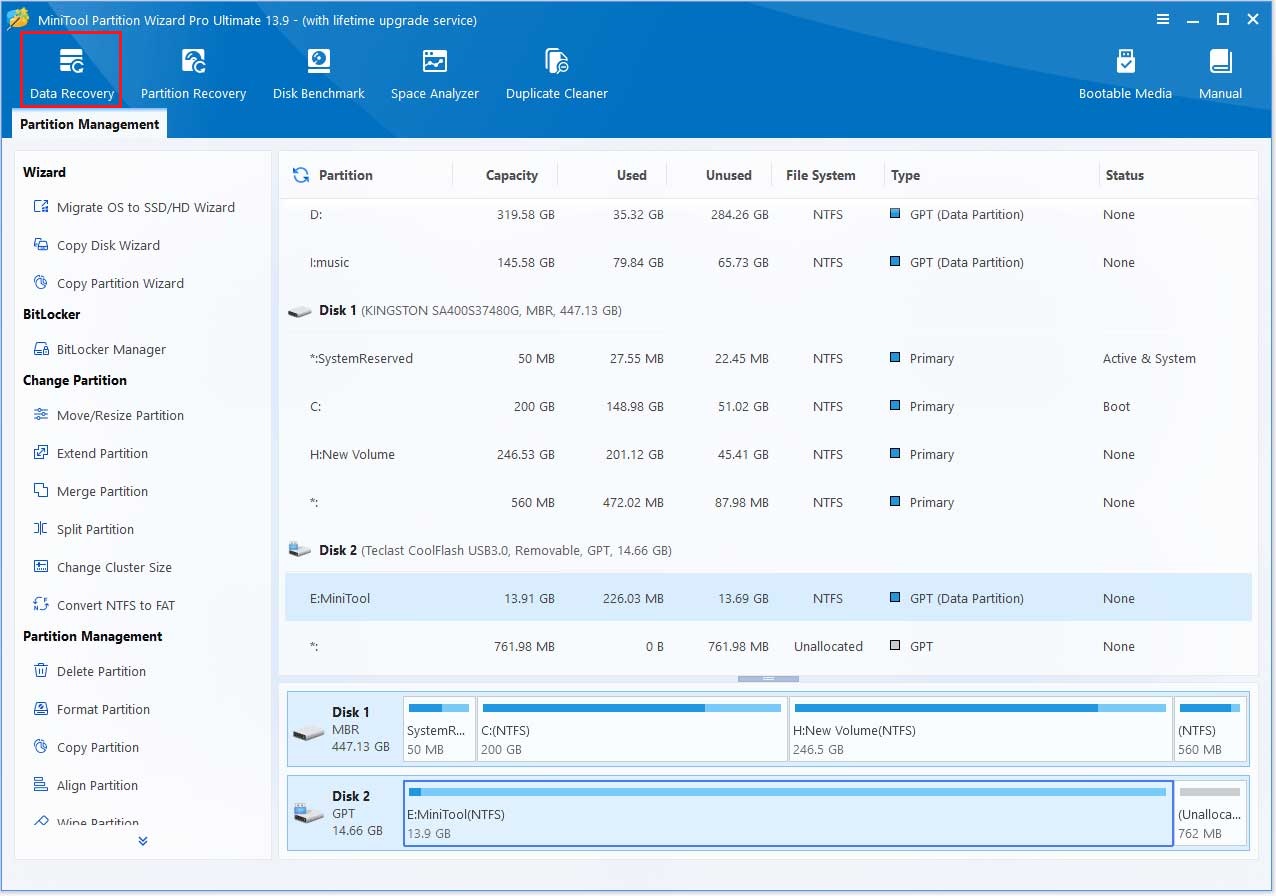
Task: Click the splitter handle between list and disk map
Action: [768, 679]
